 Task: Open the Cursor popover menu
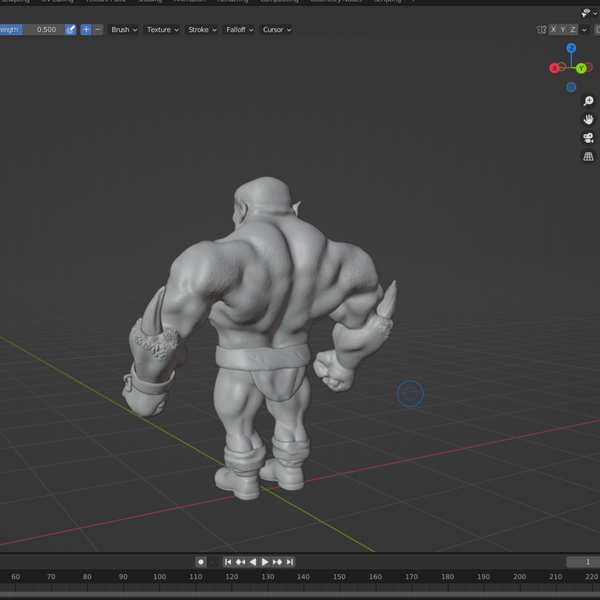(276, 30)
